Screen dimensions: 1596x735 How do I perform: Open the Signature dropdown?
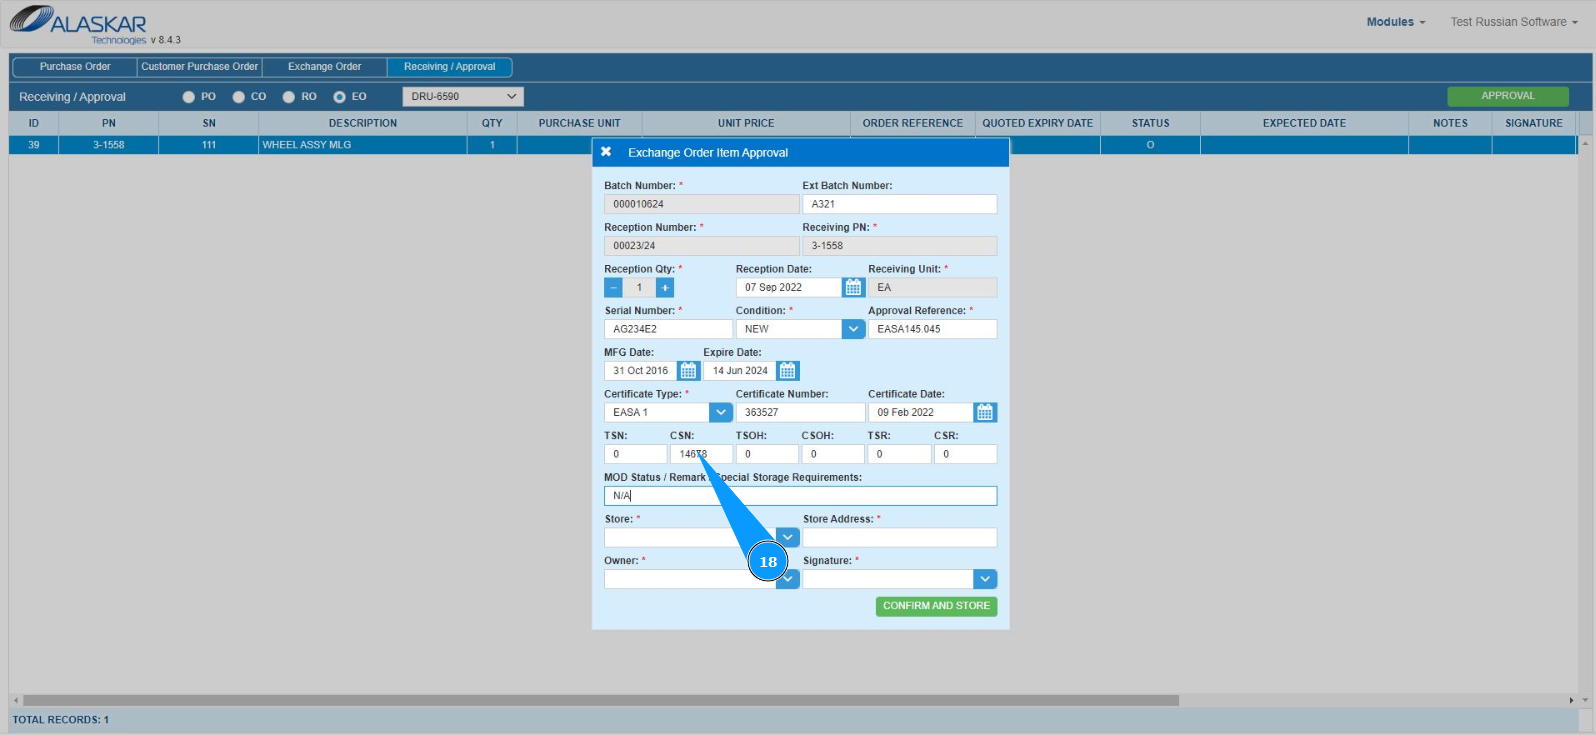(985, 579)
